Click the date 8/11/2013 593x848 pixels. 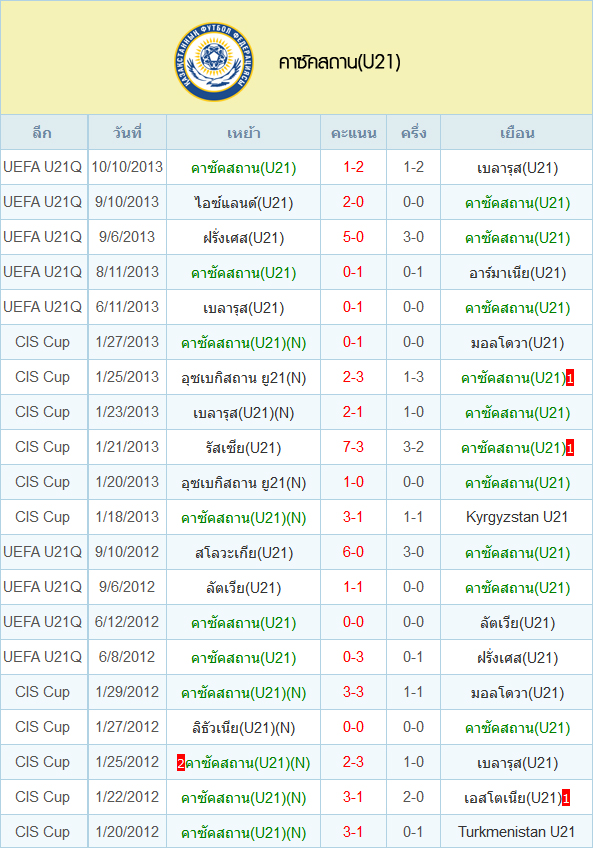(x=127, y=272)
